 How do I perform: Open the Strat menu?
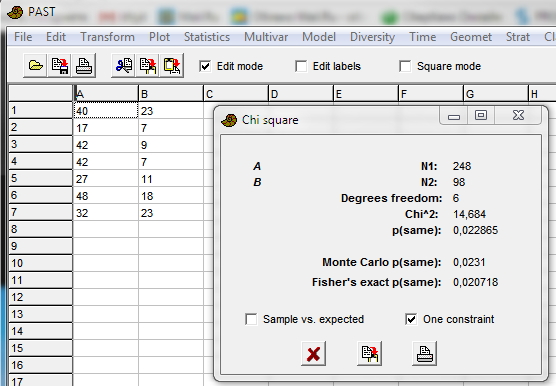point(518,37)
